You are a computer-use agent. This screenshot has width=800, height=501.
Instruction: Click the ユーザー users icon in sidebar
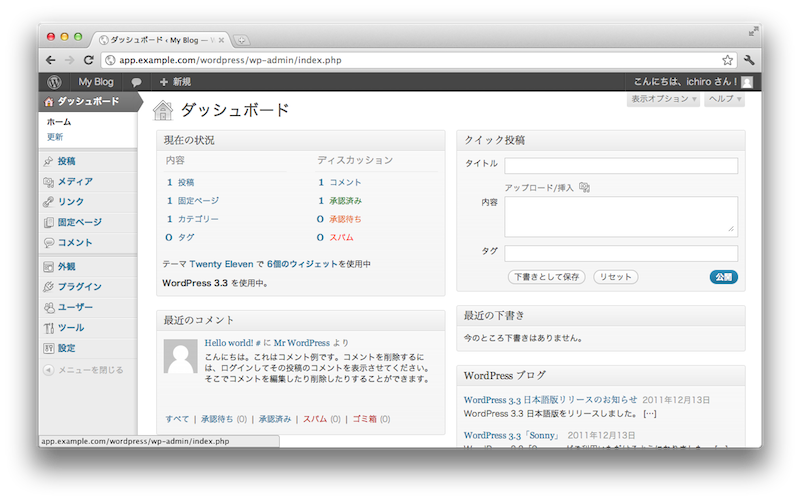[x=48, y=307]
